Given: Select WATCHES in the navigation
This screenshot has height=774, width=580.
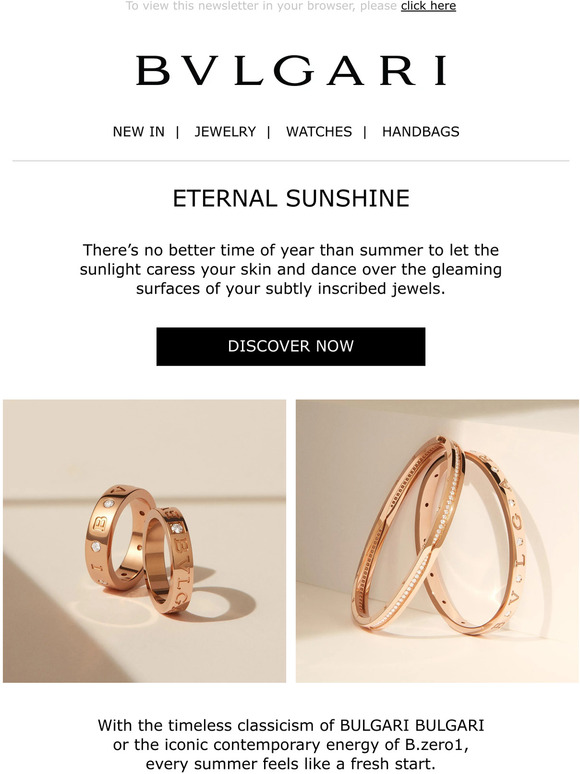Looking at the screenshot, I should click(x=319, y=132).
